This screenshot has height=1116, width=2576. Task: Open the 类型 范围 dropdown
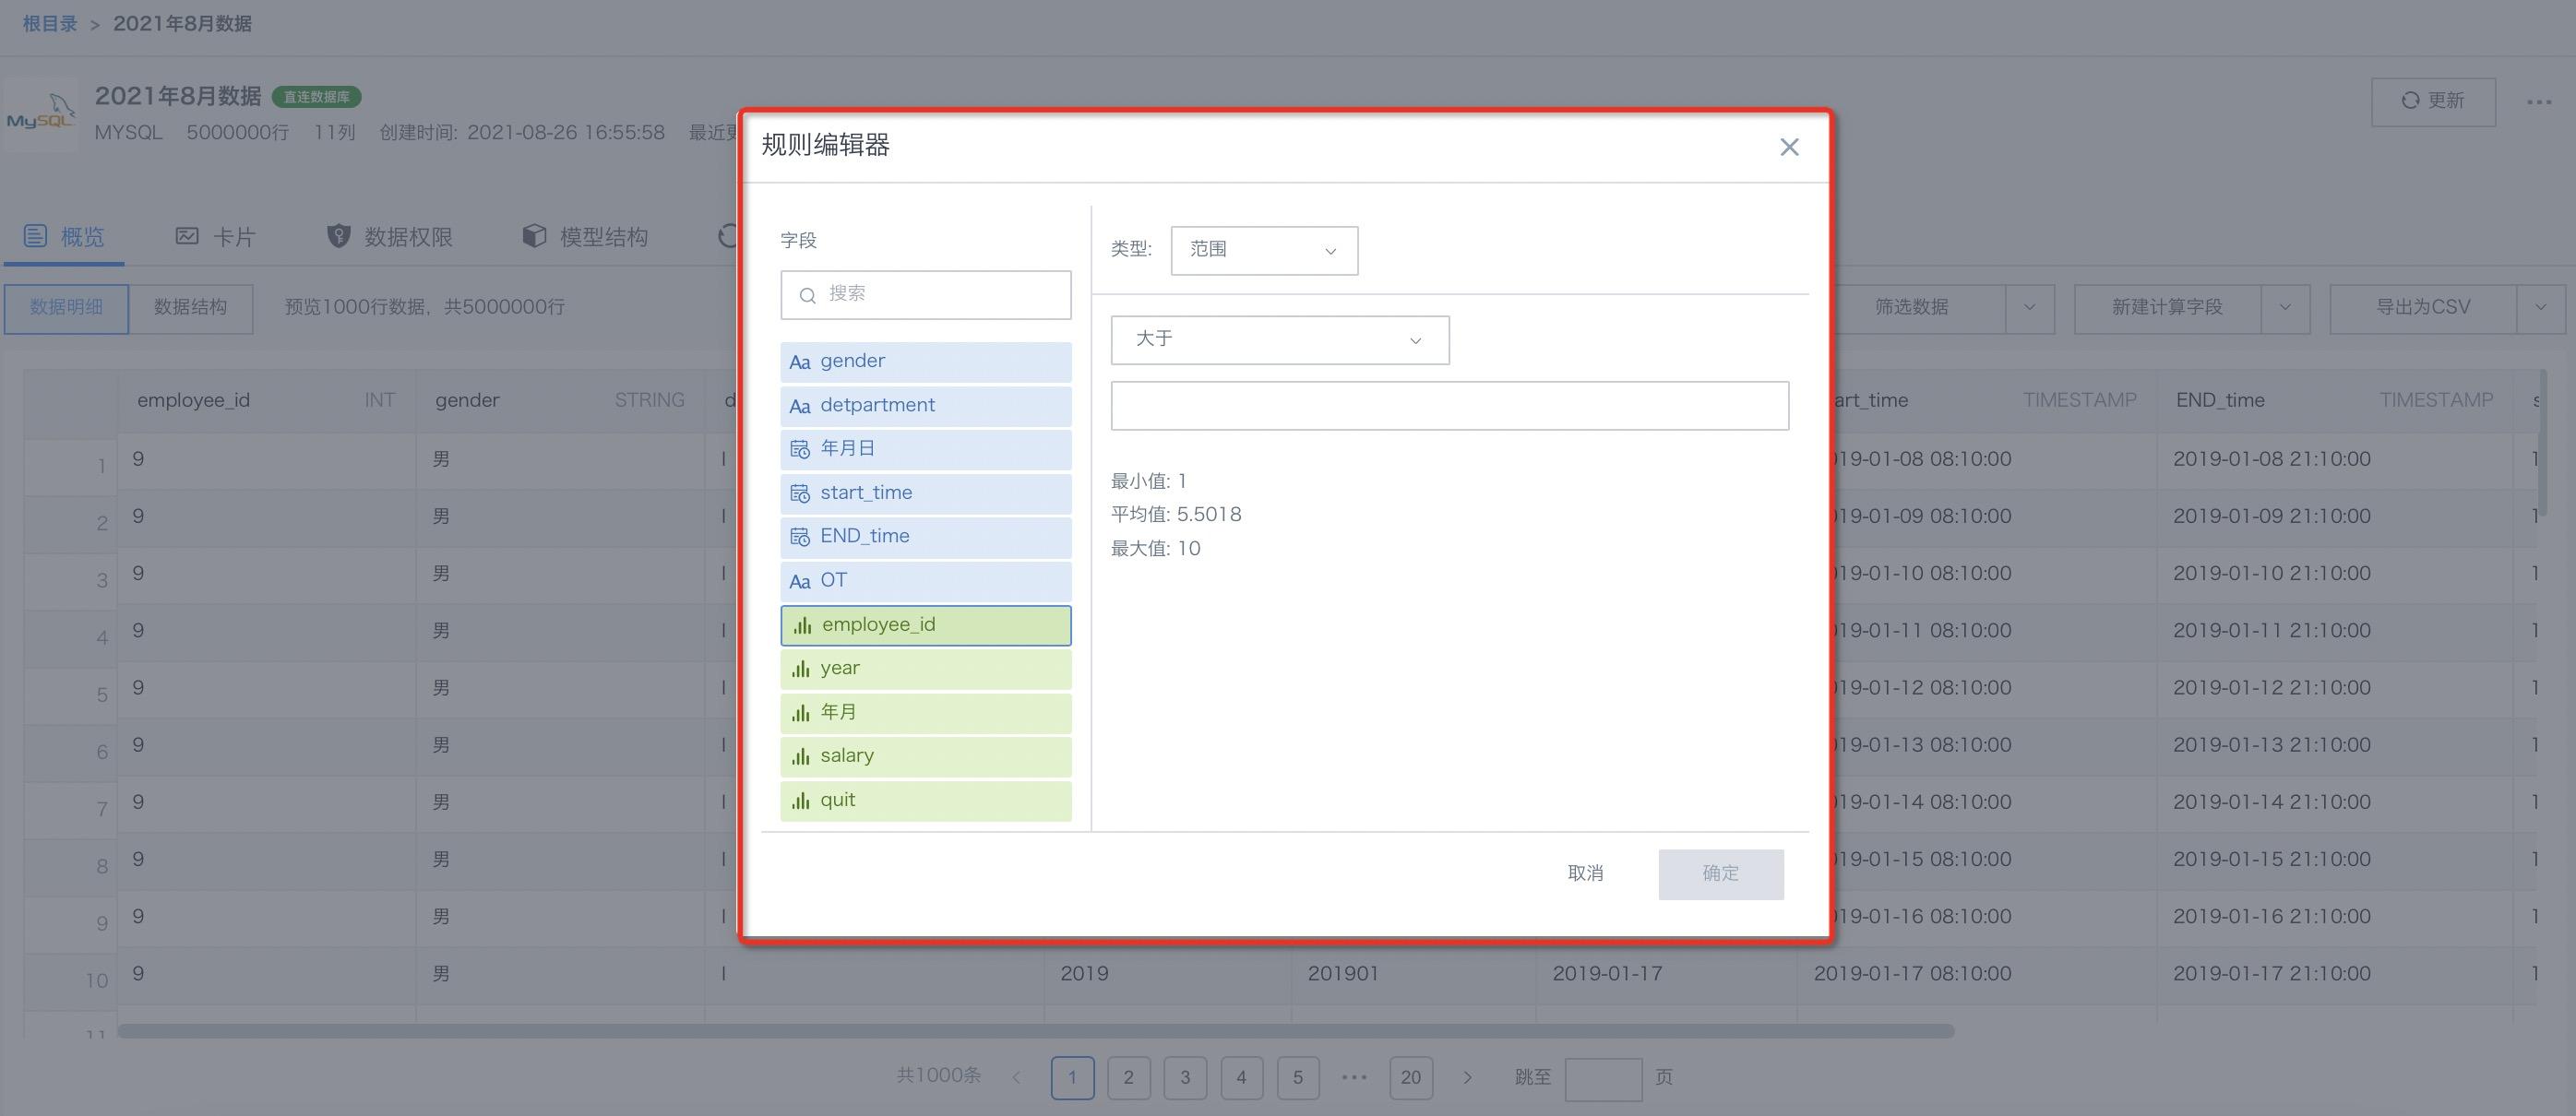[x=1264, y=250]
